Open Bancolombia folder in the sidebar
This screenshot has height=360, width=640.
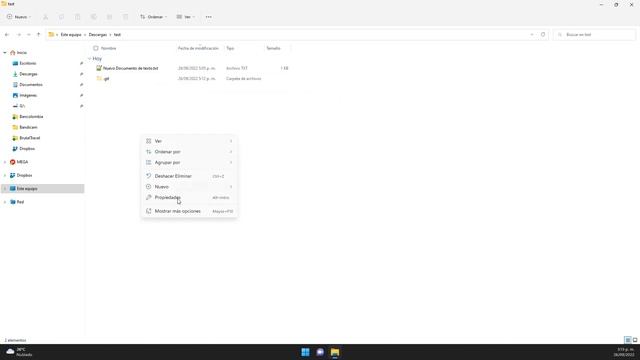pyautogui.click(x=31, y=117)
